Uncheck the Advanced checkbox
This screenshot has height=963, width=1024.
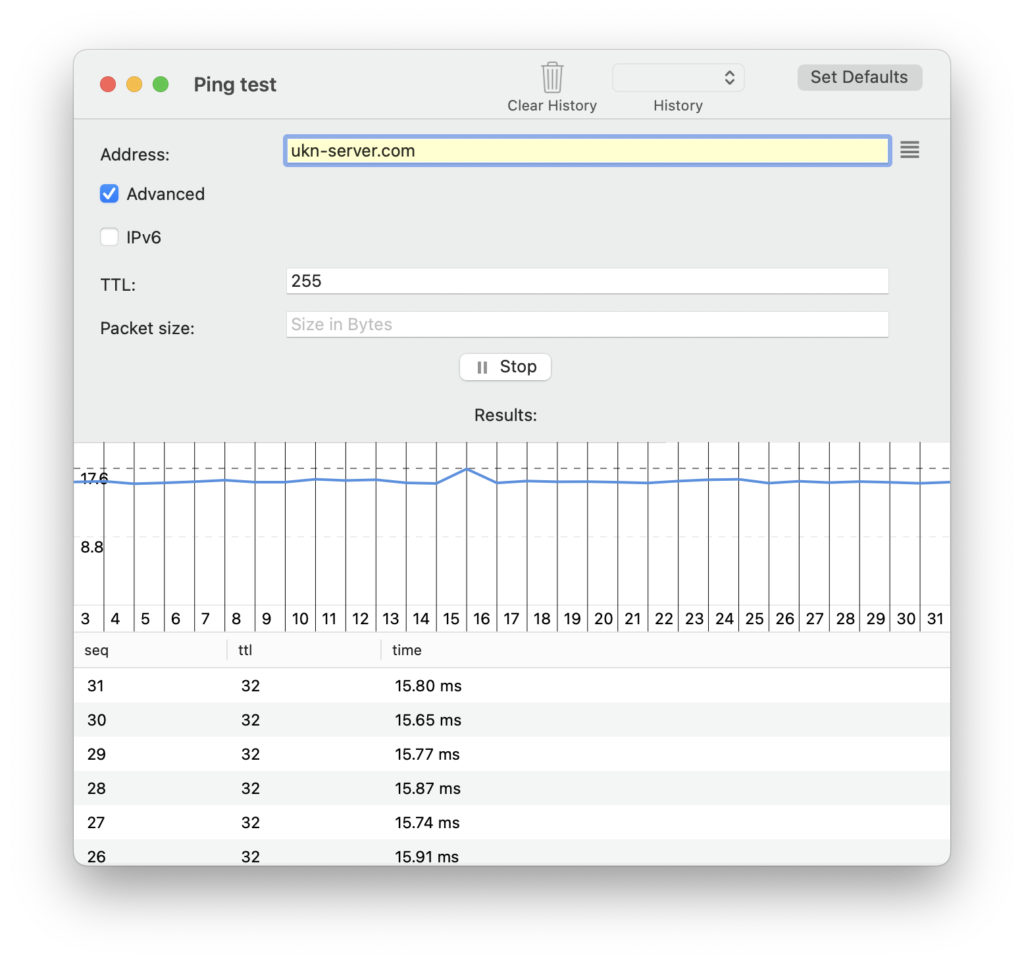(x=109, y=194)
